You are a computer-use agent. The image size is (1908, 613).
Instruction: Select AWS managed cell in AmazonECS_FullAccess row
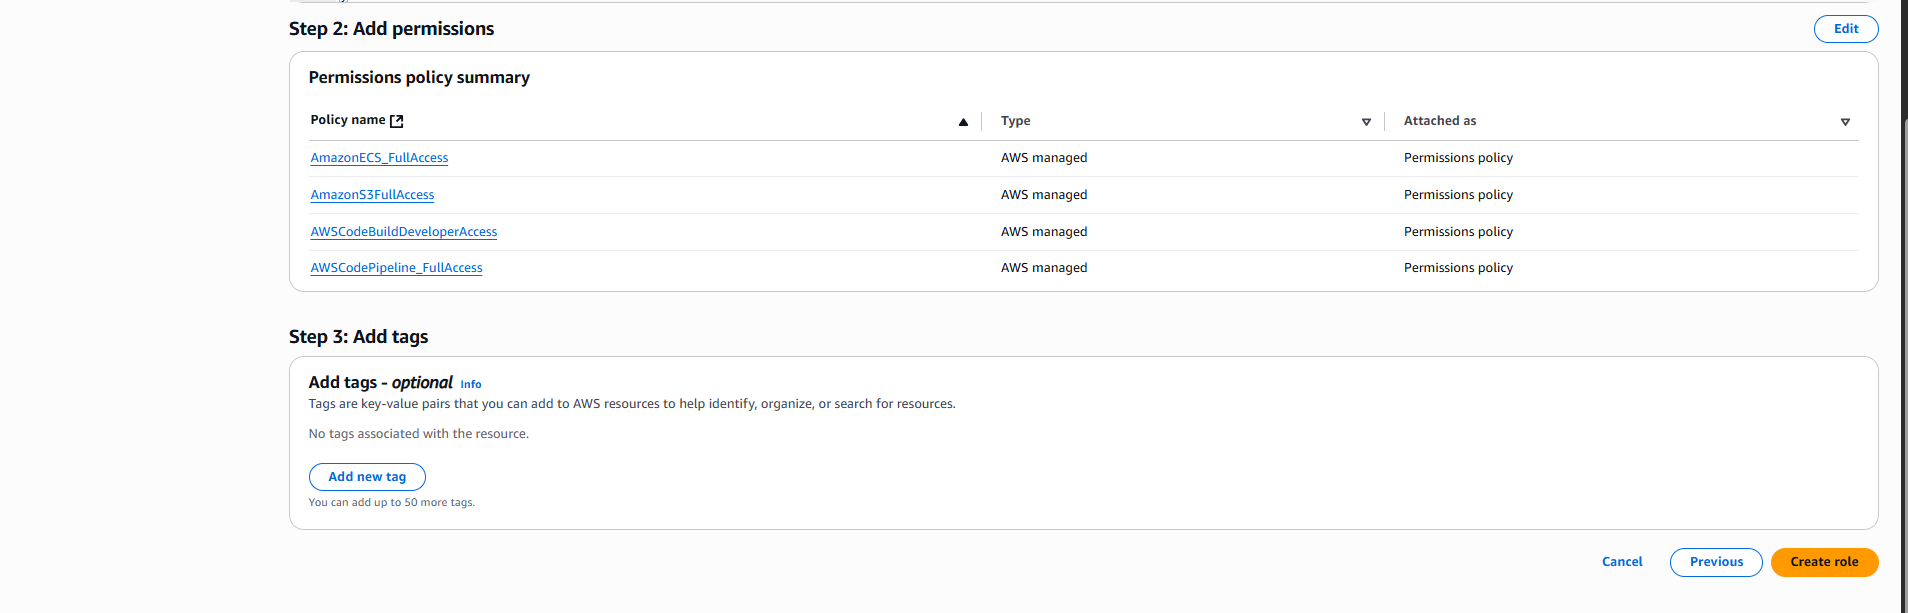click(x=1043, y=158)
